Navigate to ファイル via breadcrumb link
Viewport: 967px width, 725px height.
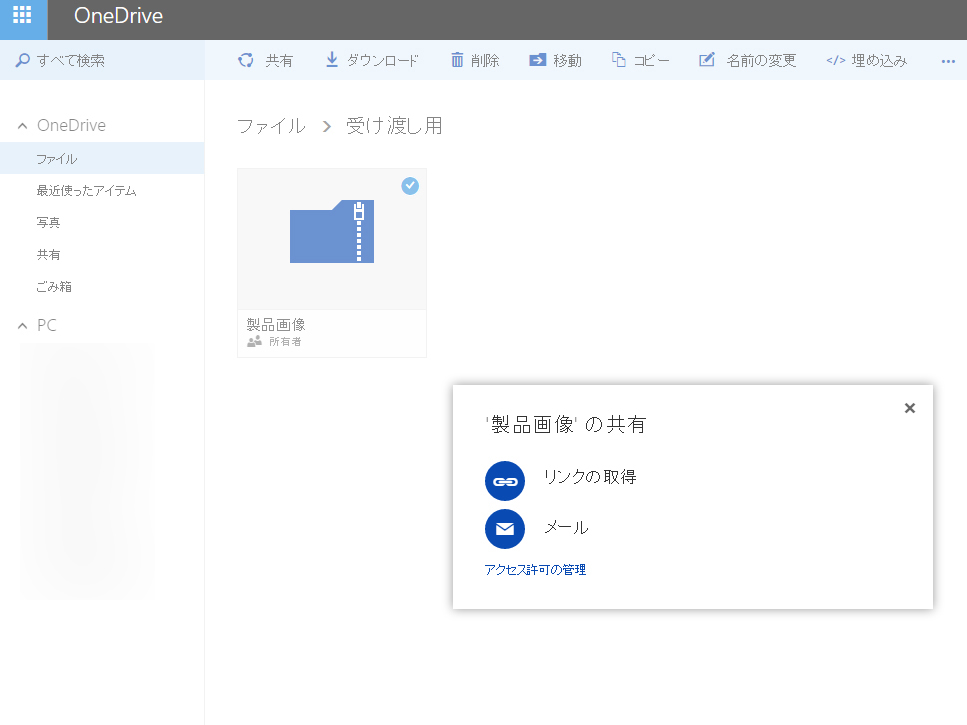(x=271, y=125)
